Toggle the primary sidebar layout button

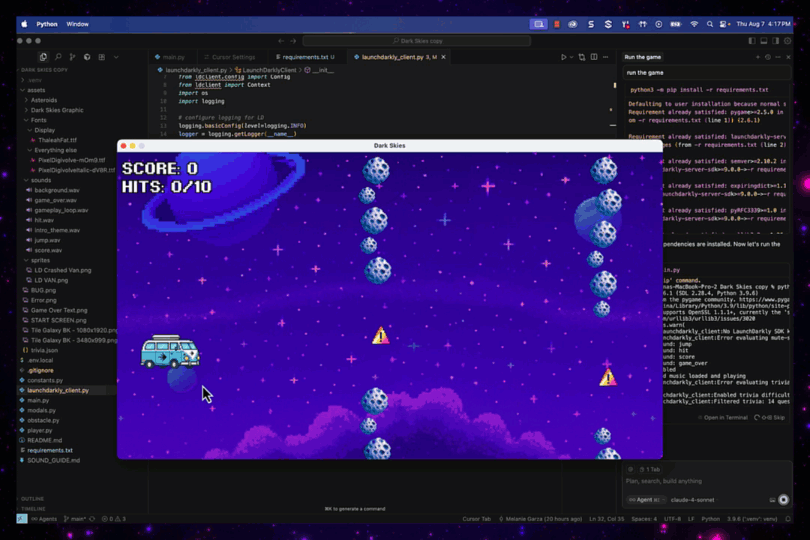[x=751, y=41]
